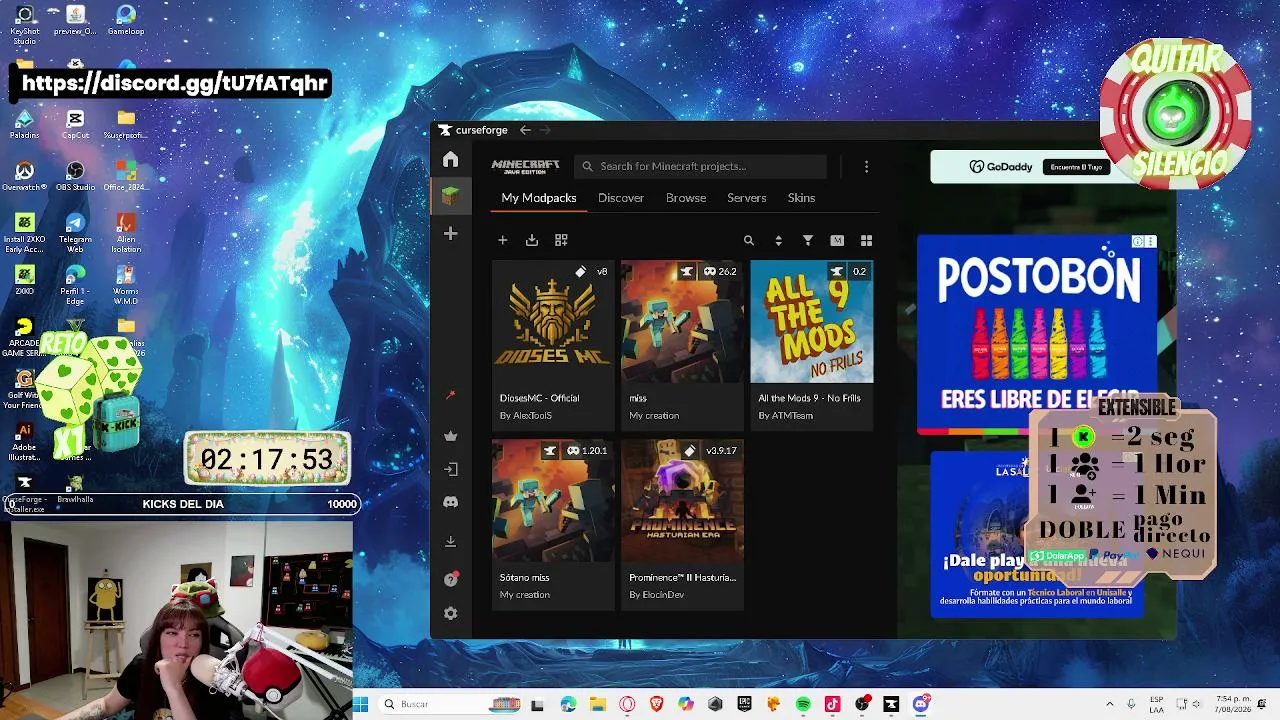Viewport: 1280px width, 720px height.
Task: Open Discord from the taskbar
Action: click(920, 704)
